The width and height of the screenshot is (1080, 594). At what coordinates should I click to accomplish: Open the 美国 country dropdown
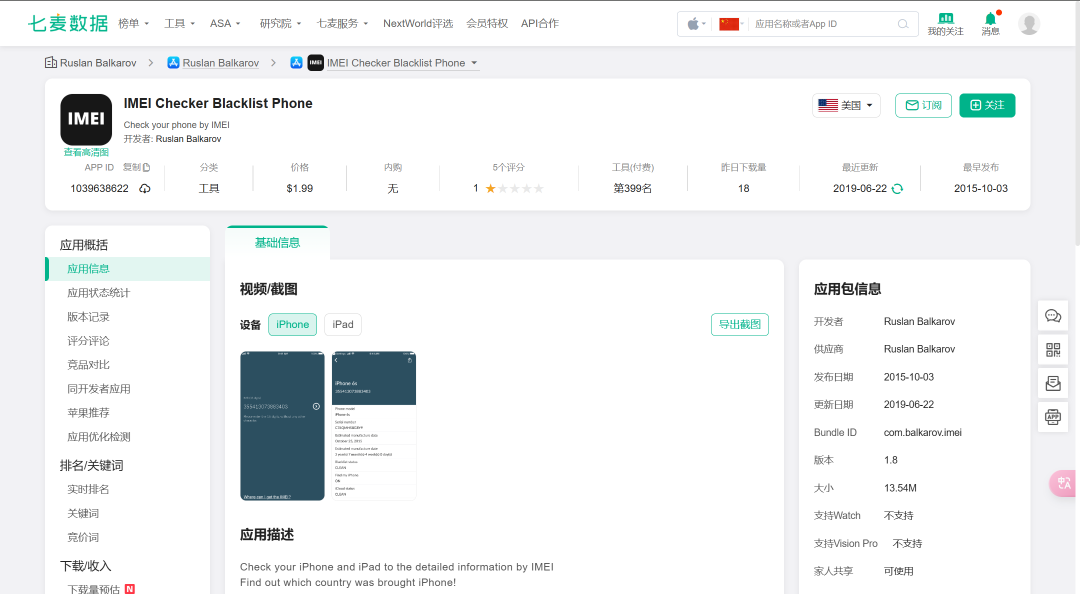pos(847,105)
